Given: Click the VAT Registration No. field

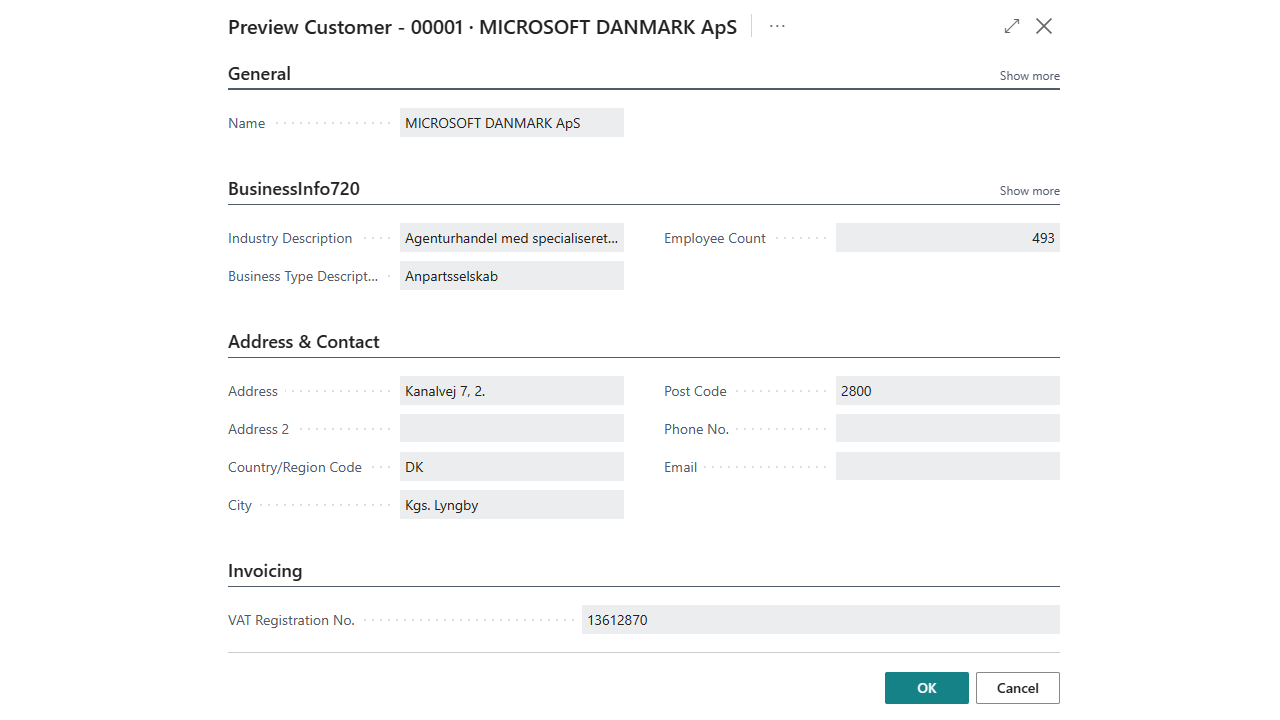Looking at the screenshot, I should click(821, 620).
